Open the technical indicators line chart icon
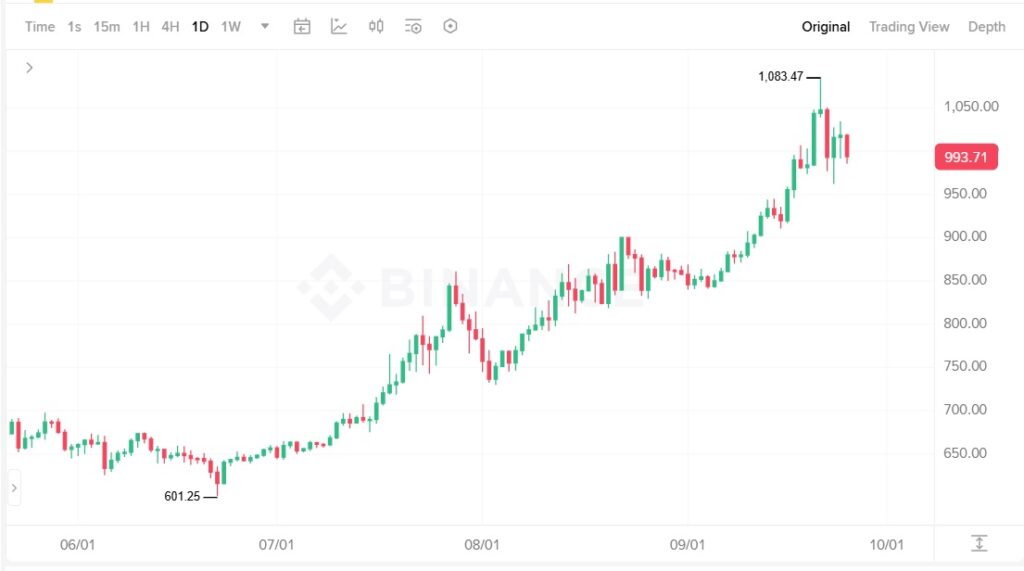 [x=339, y=27]
